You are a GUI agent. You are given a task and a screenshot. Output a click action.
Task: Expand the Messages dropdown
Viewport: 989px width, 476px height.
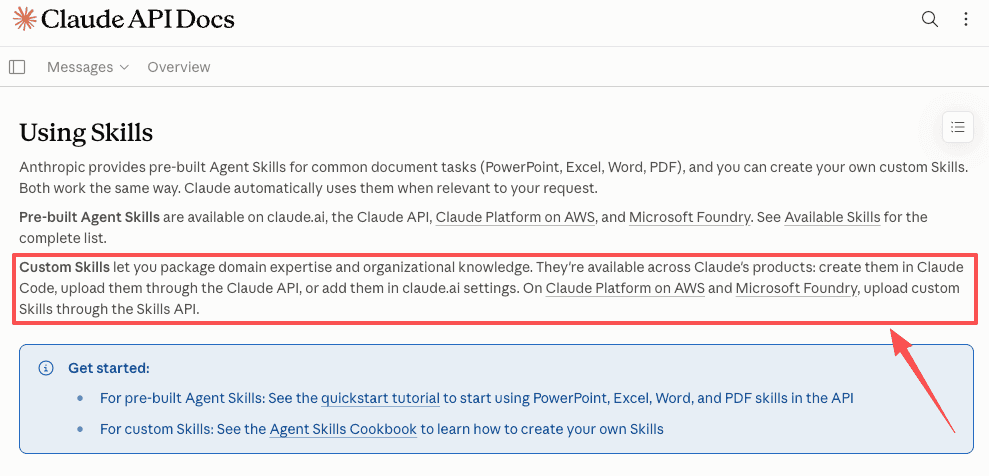[x=88, y=67]
